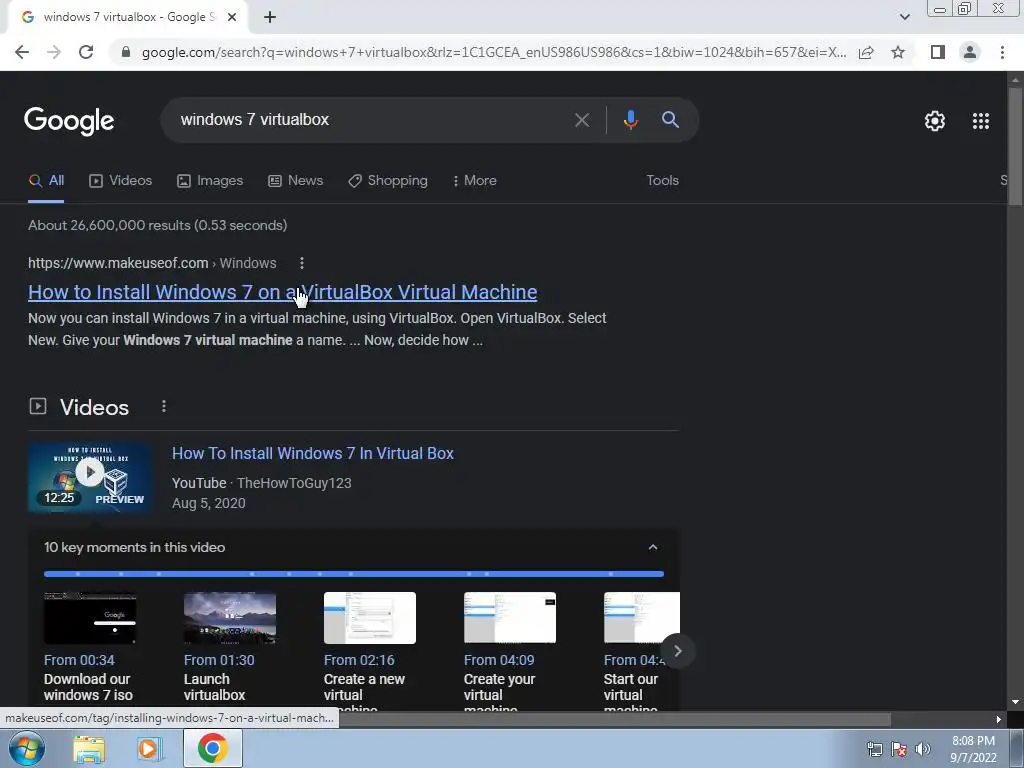This screenshot has width=1024, height=768.
Task: Click the About 26,600,000 results text
Action: point(157,225)
